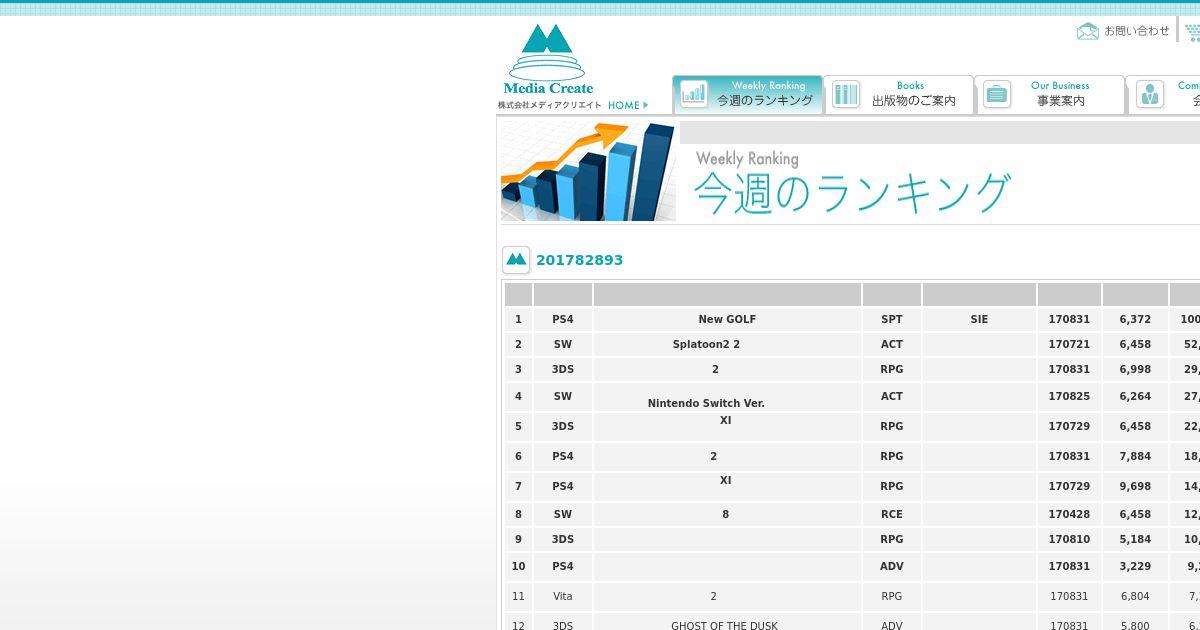Click the 7,884 price cell
Screen dimensions: 1200x630
pos(1135,456)
